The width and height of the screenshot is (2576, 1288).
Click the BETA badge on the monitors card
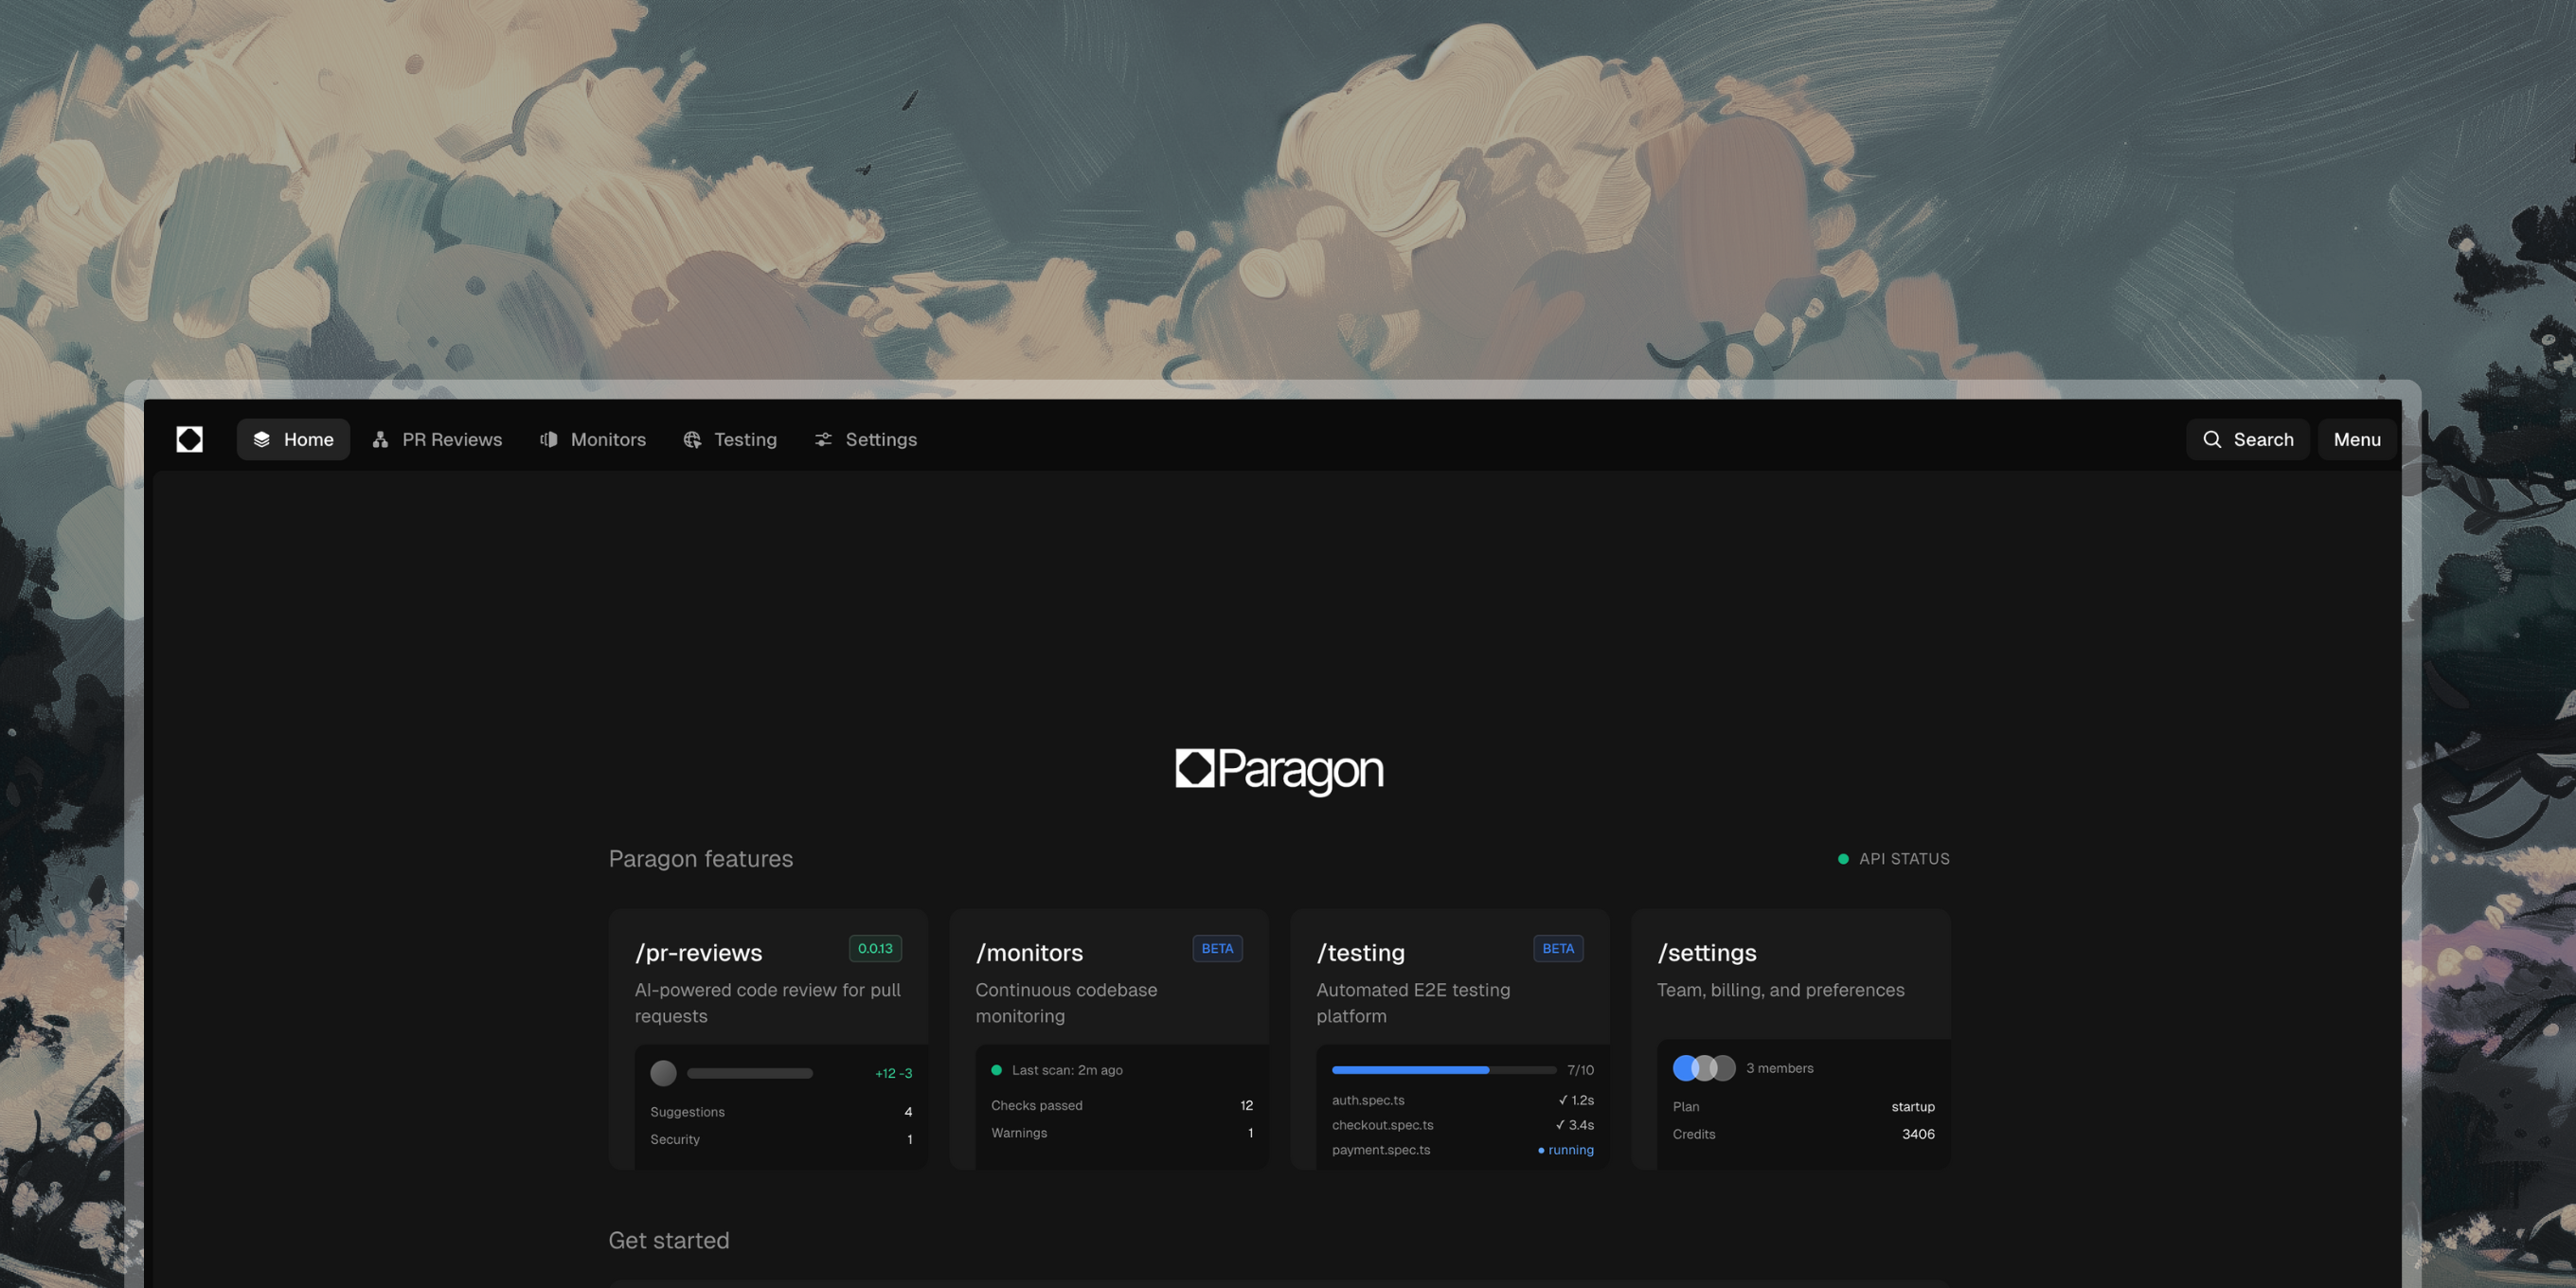pos(1217,948)
